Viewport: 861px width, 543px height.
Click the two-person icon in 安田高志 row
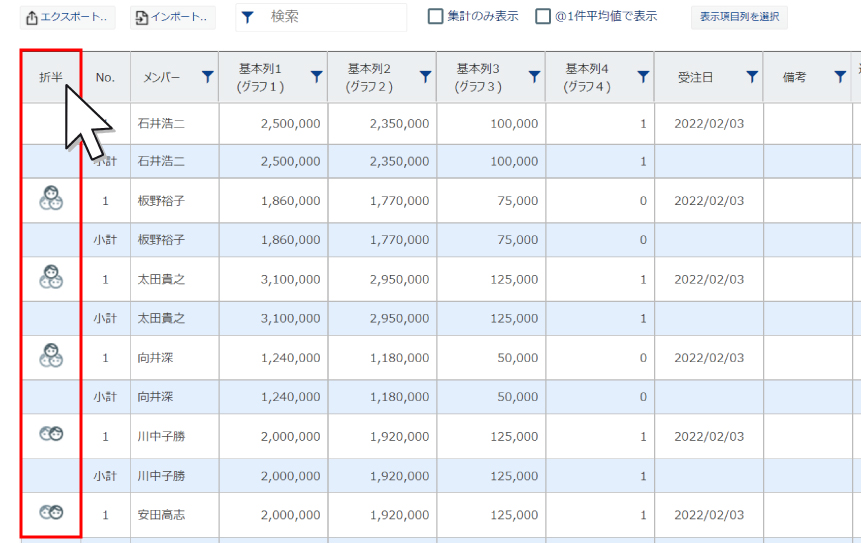pos(51,512)
